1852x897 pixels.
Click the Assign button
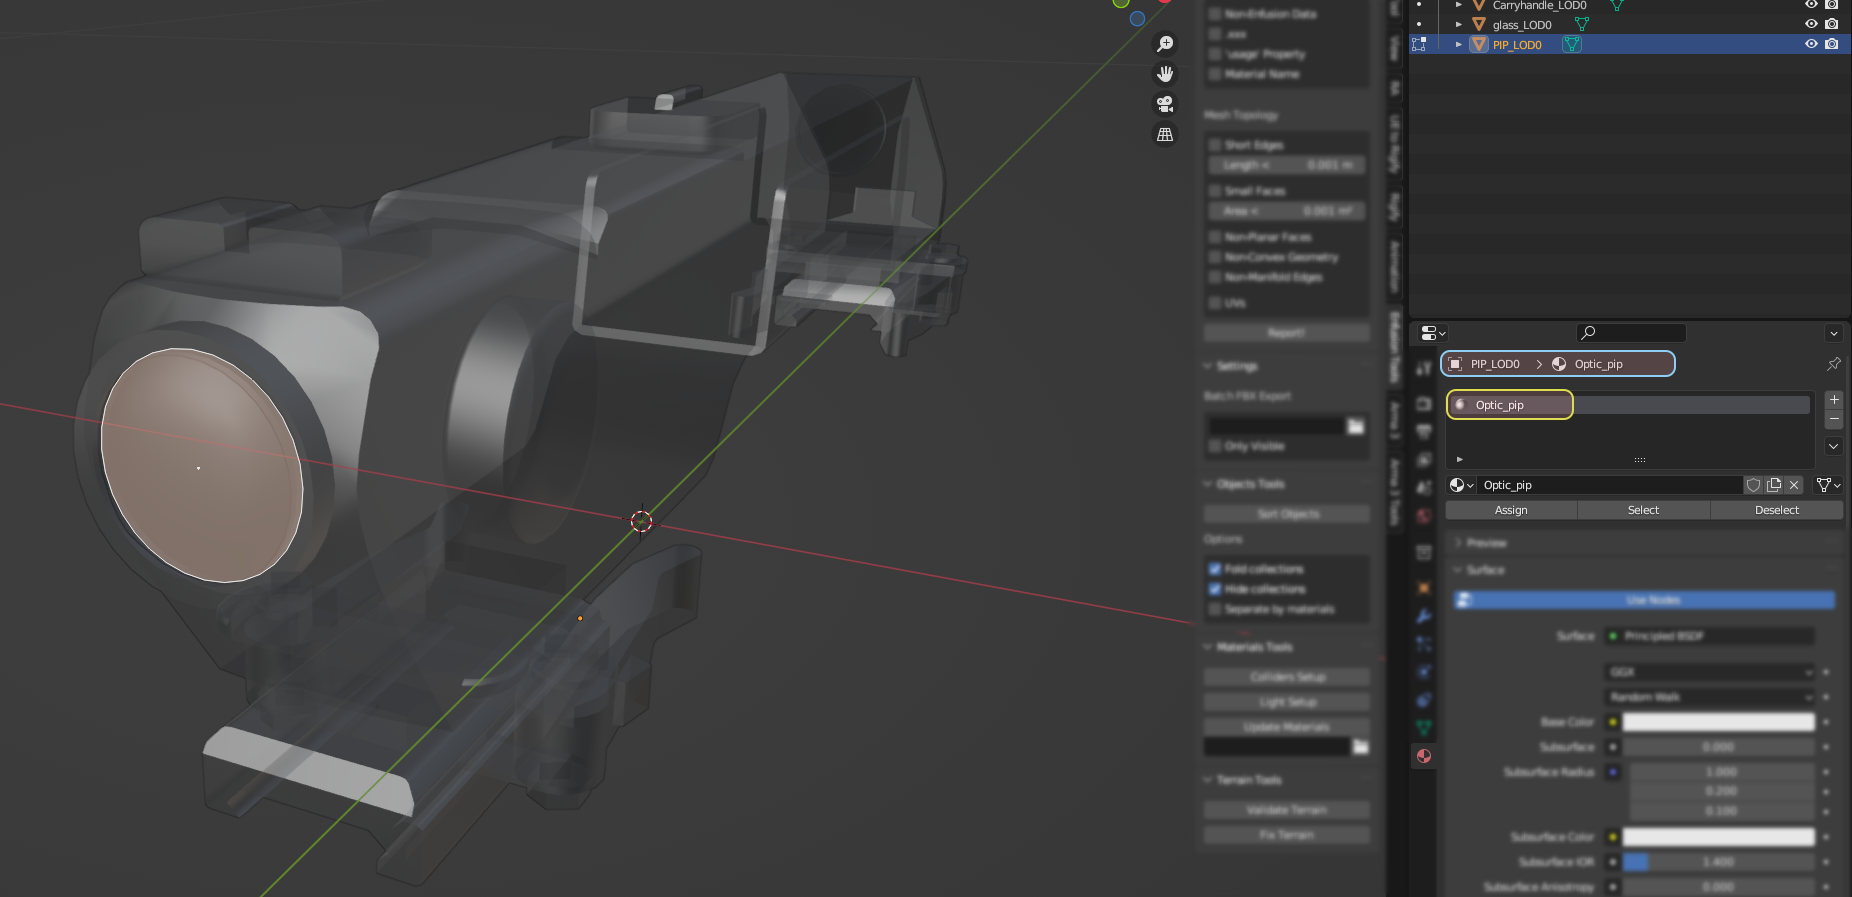tap(1511, 510)
